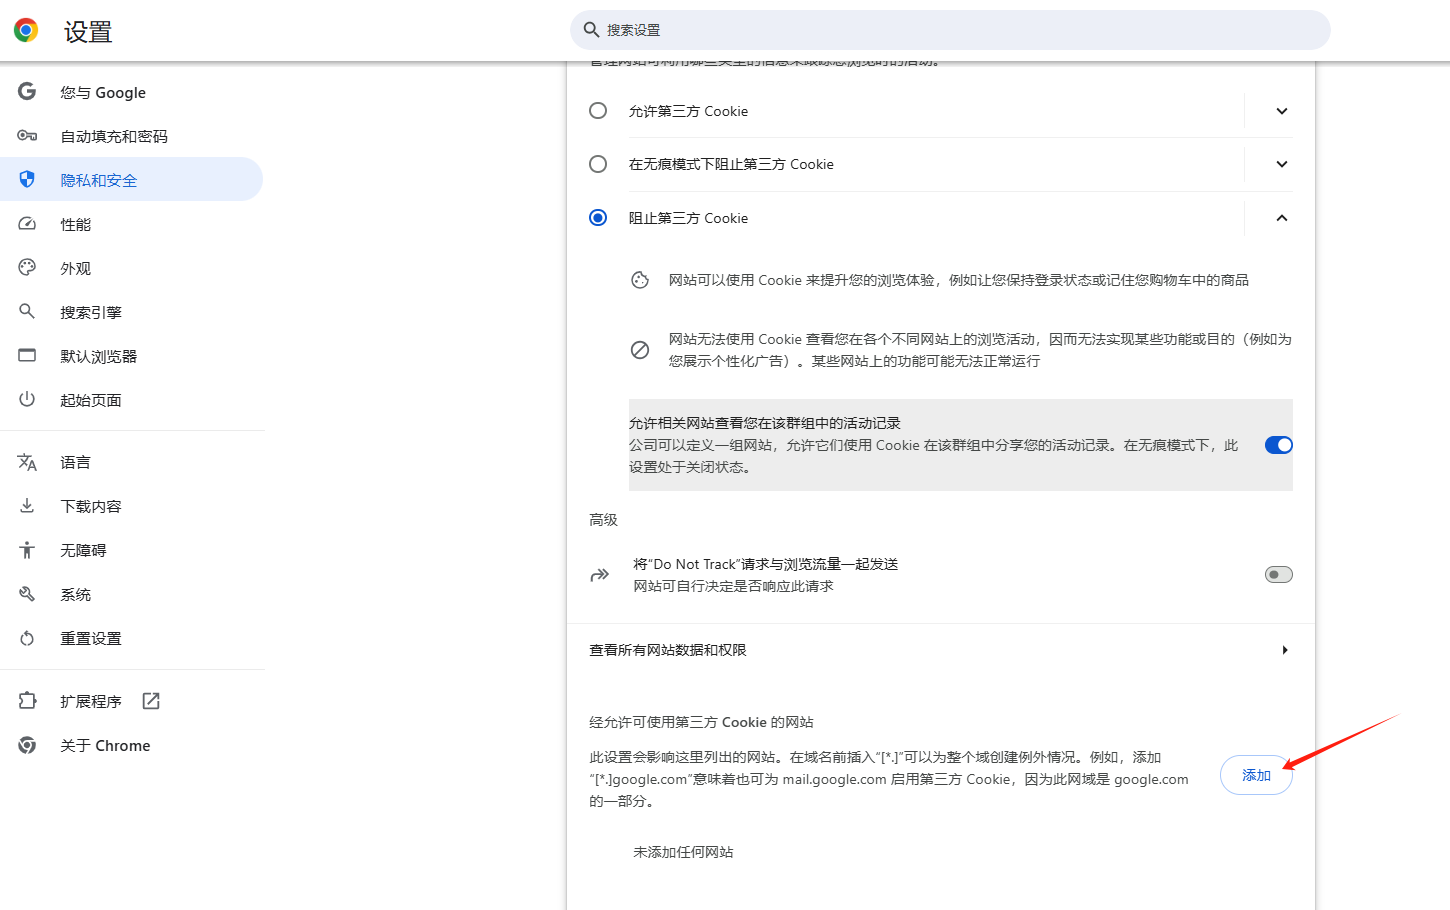Click the Google G icon in sidebar
The height and width of the screenshot is (910, 1450).
(x=27, y=92)
